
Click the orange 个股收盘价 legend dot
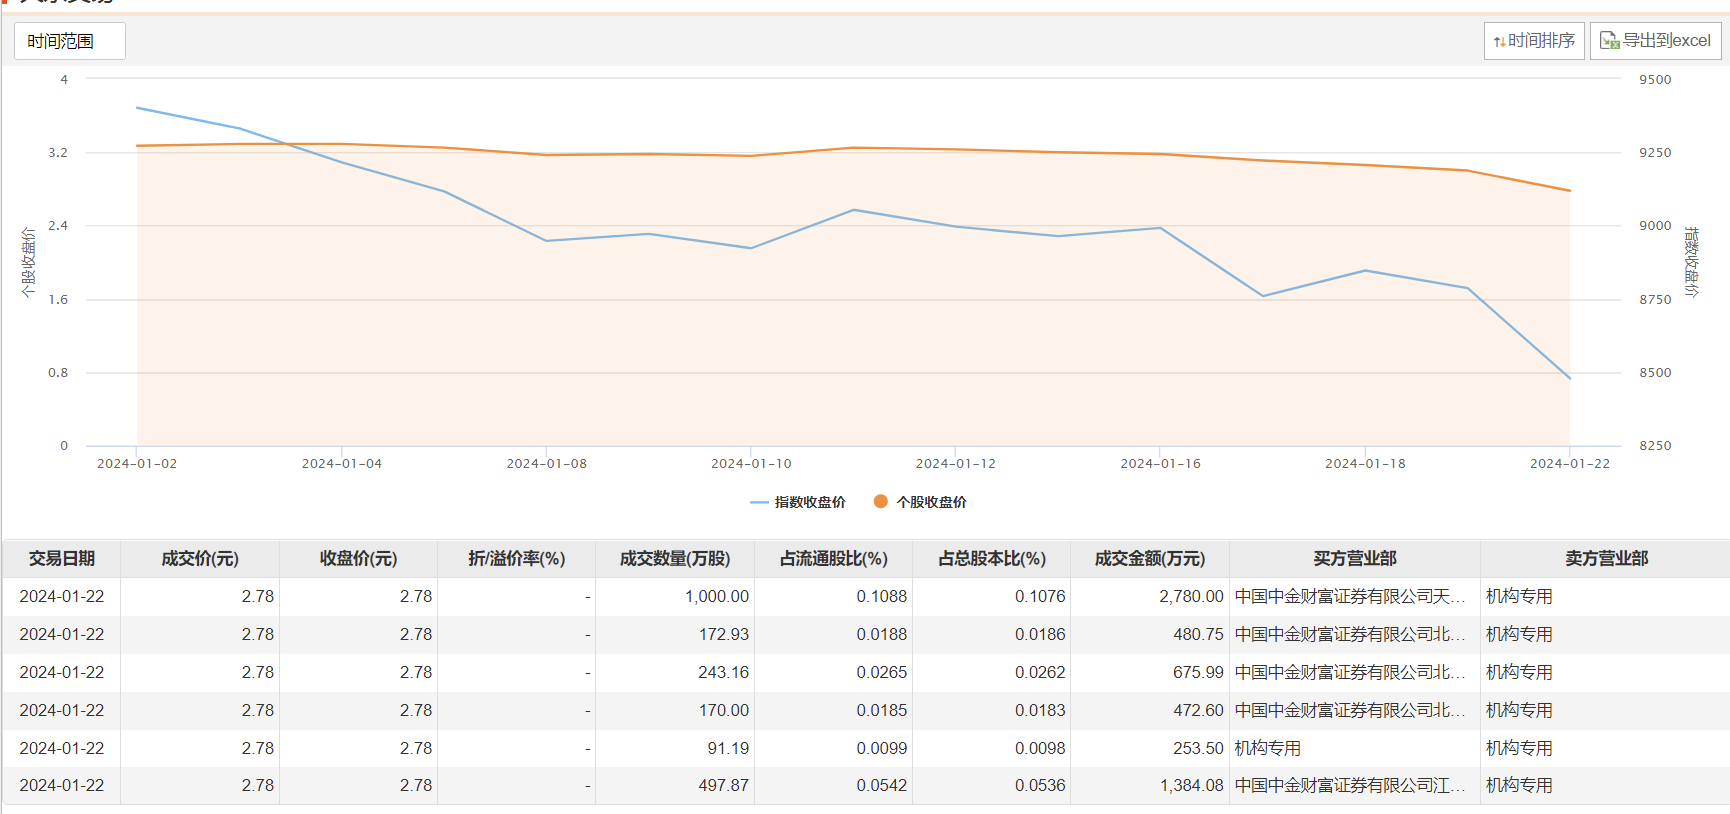(x=880, y=502)
